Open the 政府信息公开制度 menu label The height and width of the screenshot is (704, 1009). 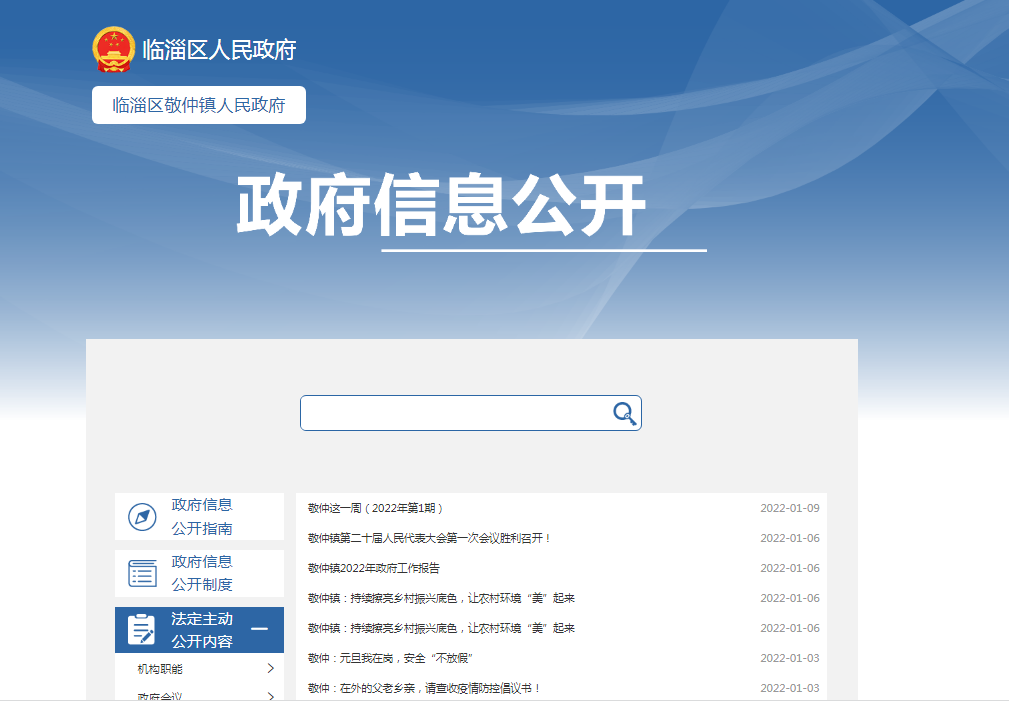pos(202,574)
